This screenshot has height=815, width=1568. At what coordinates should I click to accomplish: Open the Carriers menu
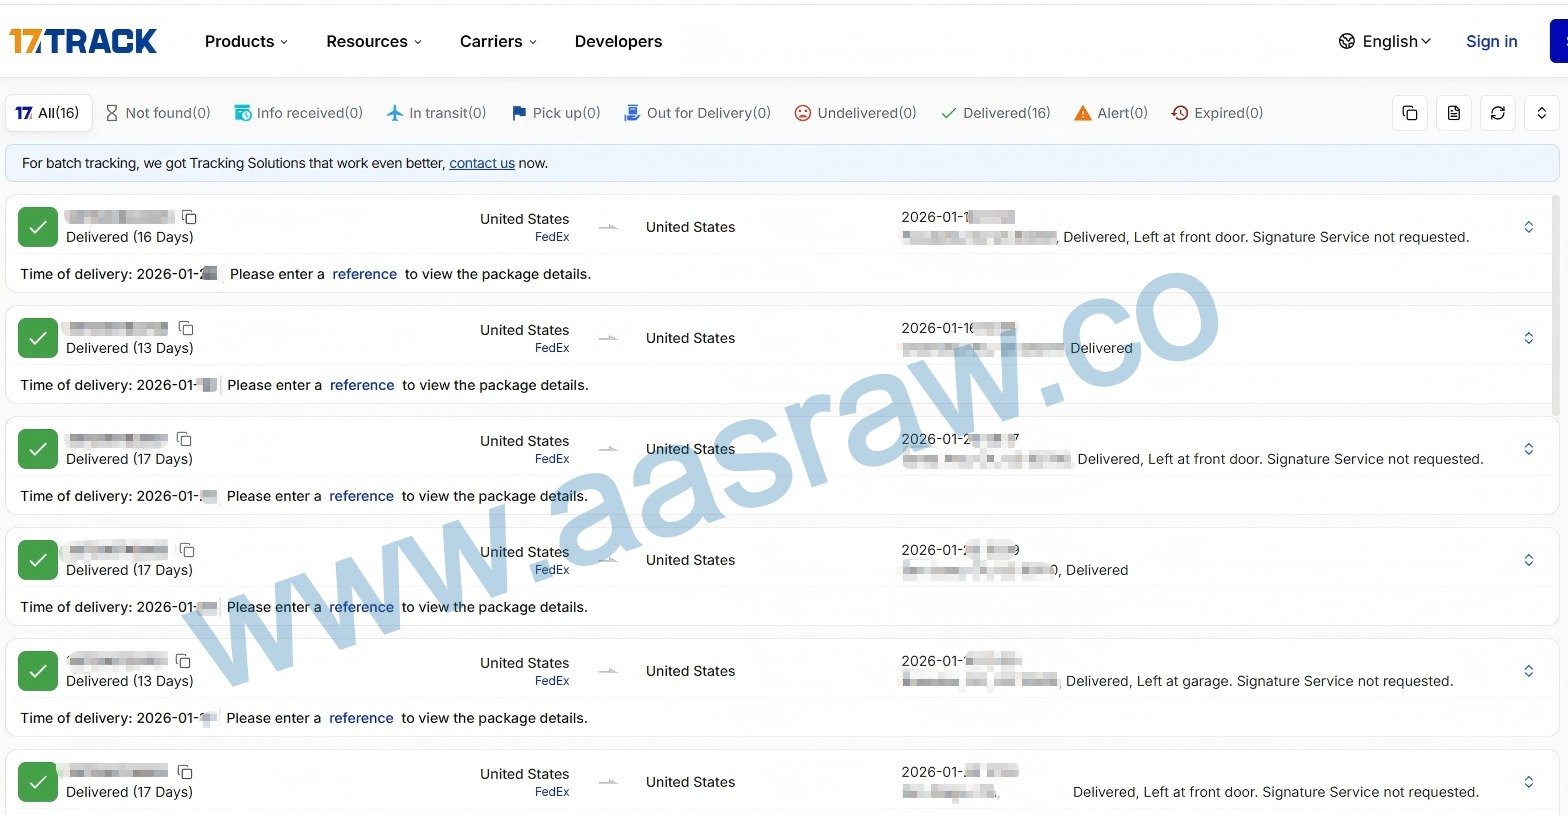[498, 41]
